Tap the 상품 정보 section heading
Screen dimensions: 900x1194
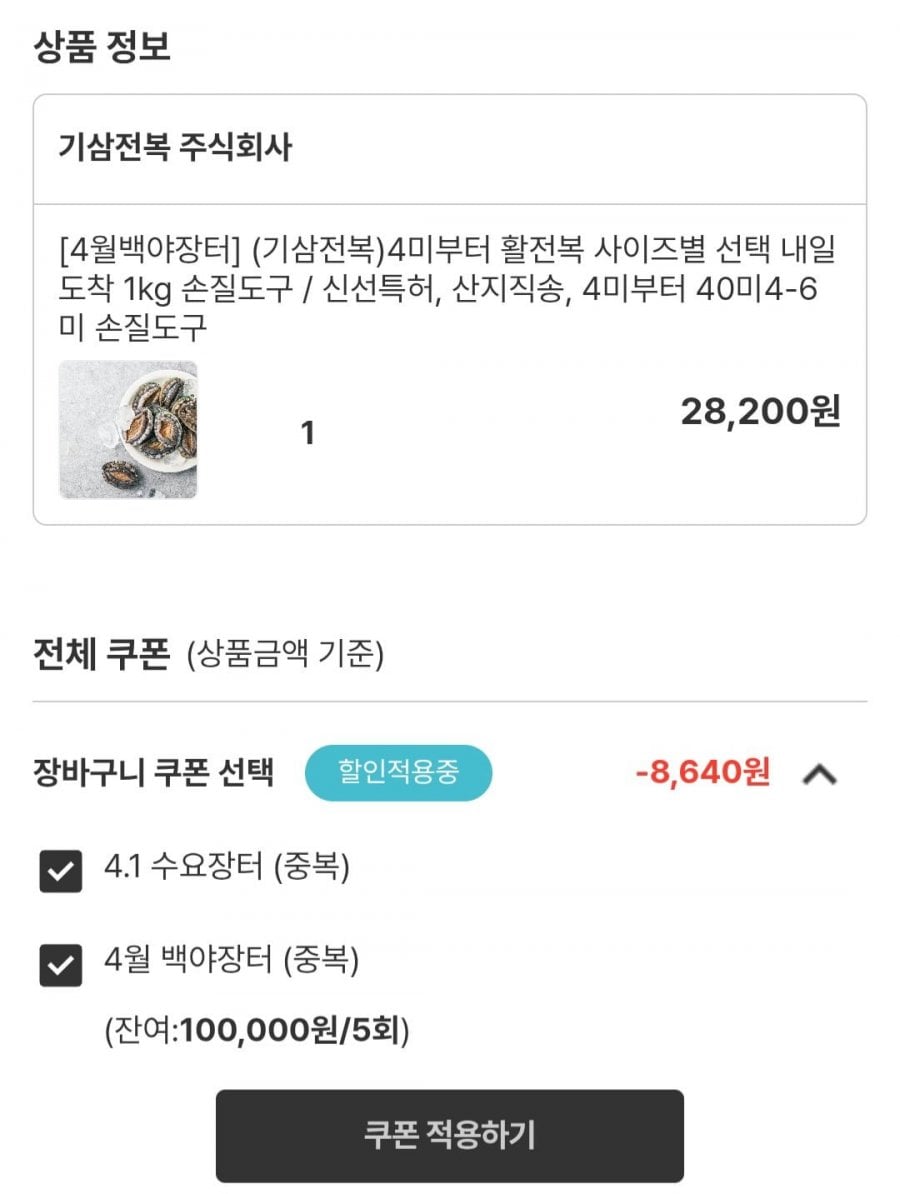[x=102, y=46]
